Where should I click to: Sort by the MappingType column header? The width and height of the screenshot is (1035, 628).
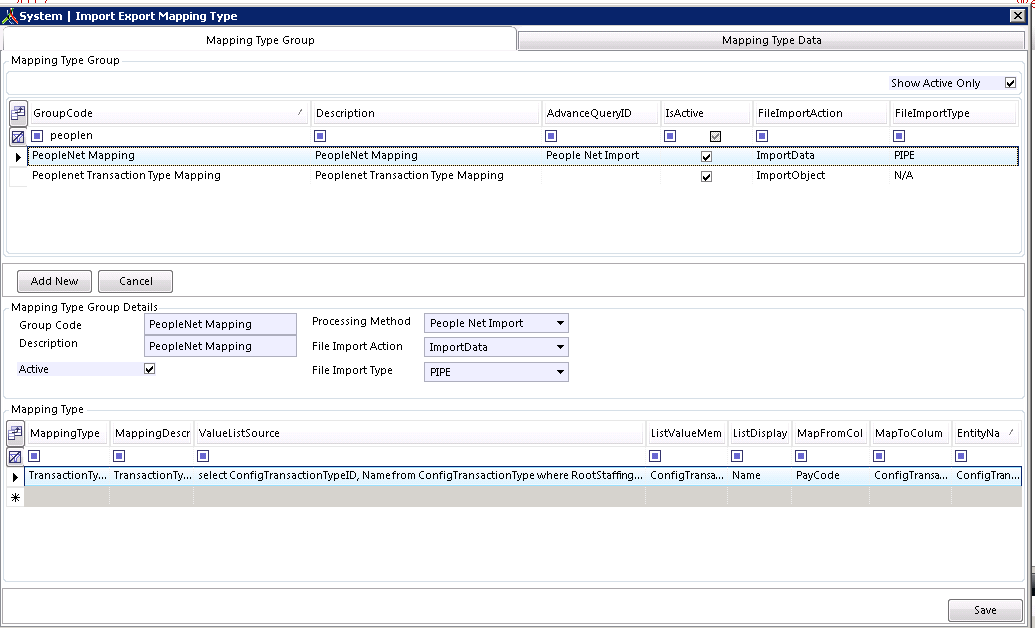pyautogui.click(x=68, y=433)
